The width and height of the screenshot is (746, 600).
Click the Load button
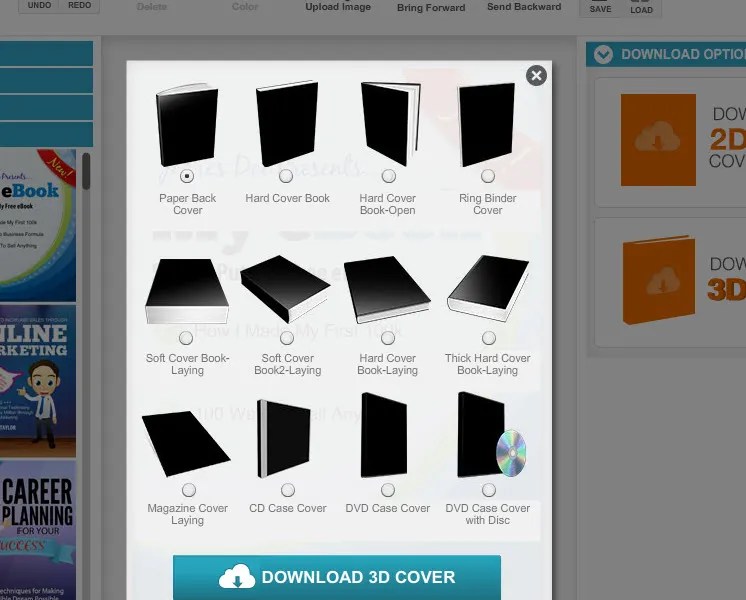pyautogui.click(x=641, y=7)
